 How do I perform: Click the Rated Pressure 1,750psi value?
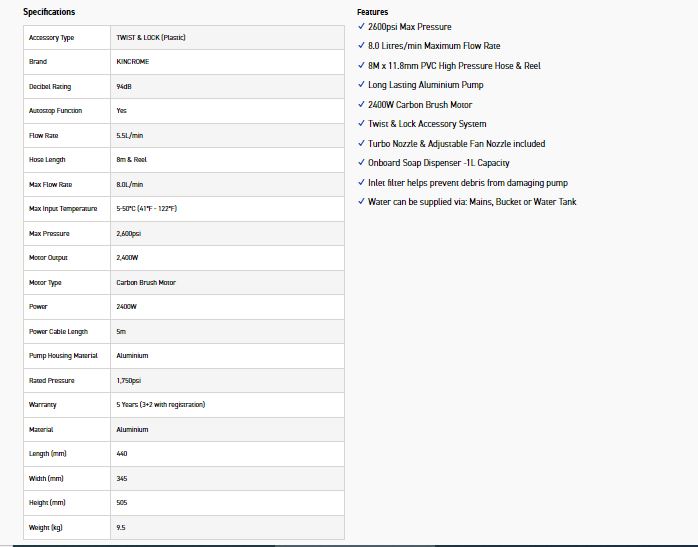click(131, 380)
